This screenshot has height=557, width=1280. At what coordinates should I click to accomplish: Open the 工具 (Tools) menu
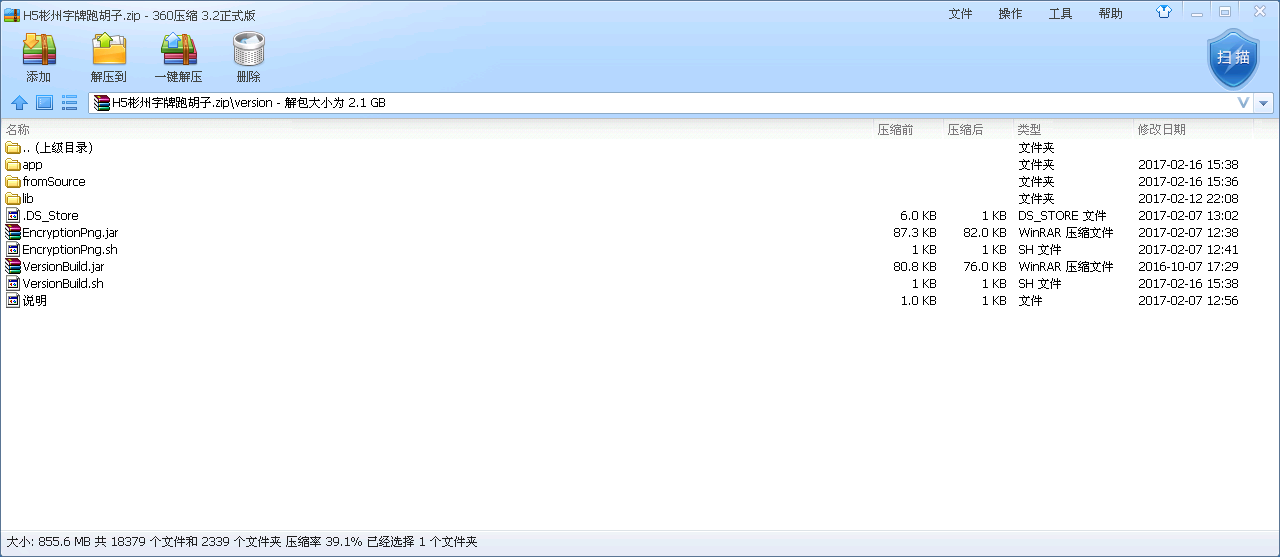[x=1060, y=13]
